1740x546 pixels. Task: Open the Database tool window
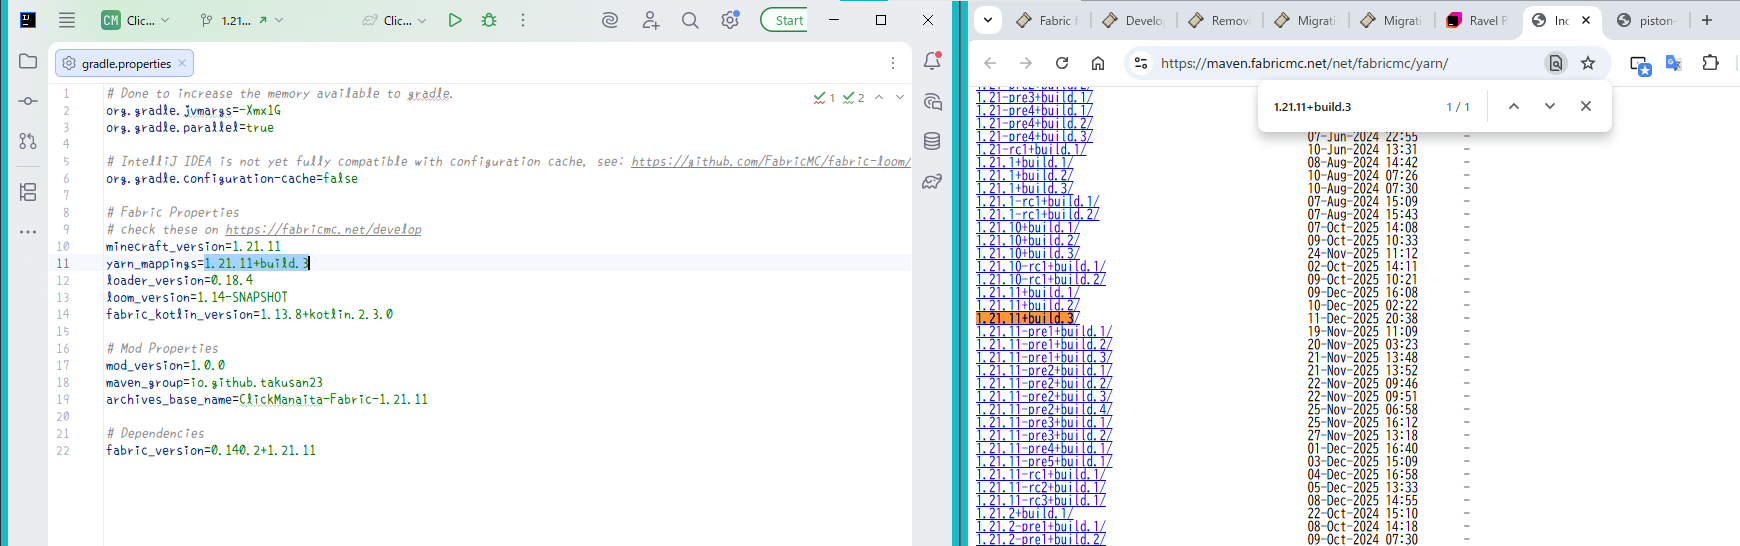932,141
